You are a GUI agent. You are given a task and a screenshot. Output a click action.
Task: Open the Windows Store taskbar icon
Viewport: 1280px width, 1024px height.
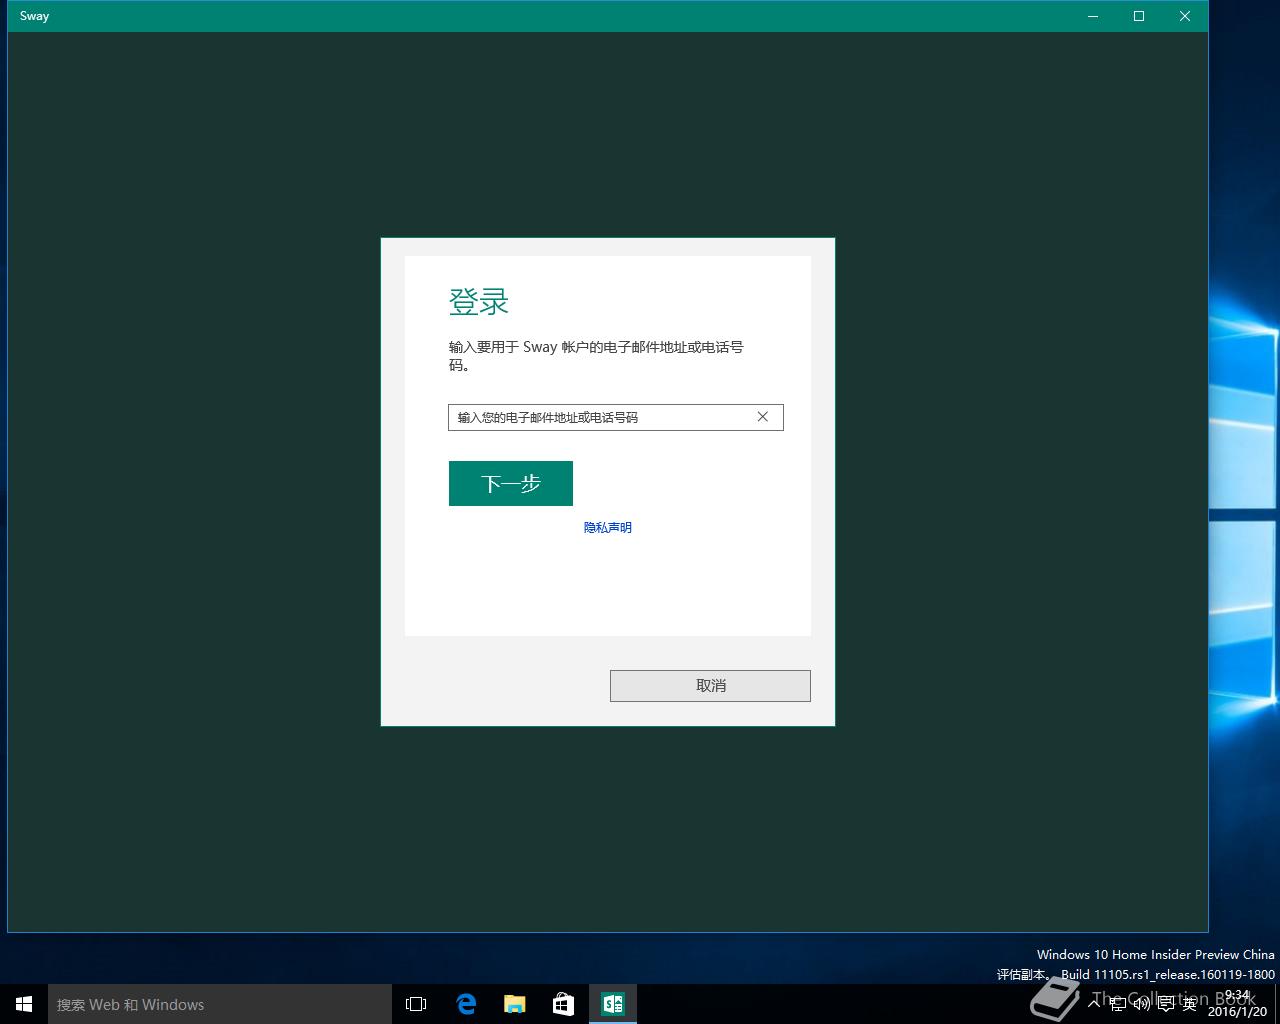(564, 1004)
